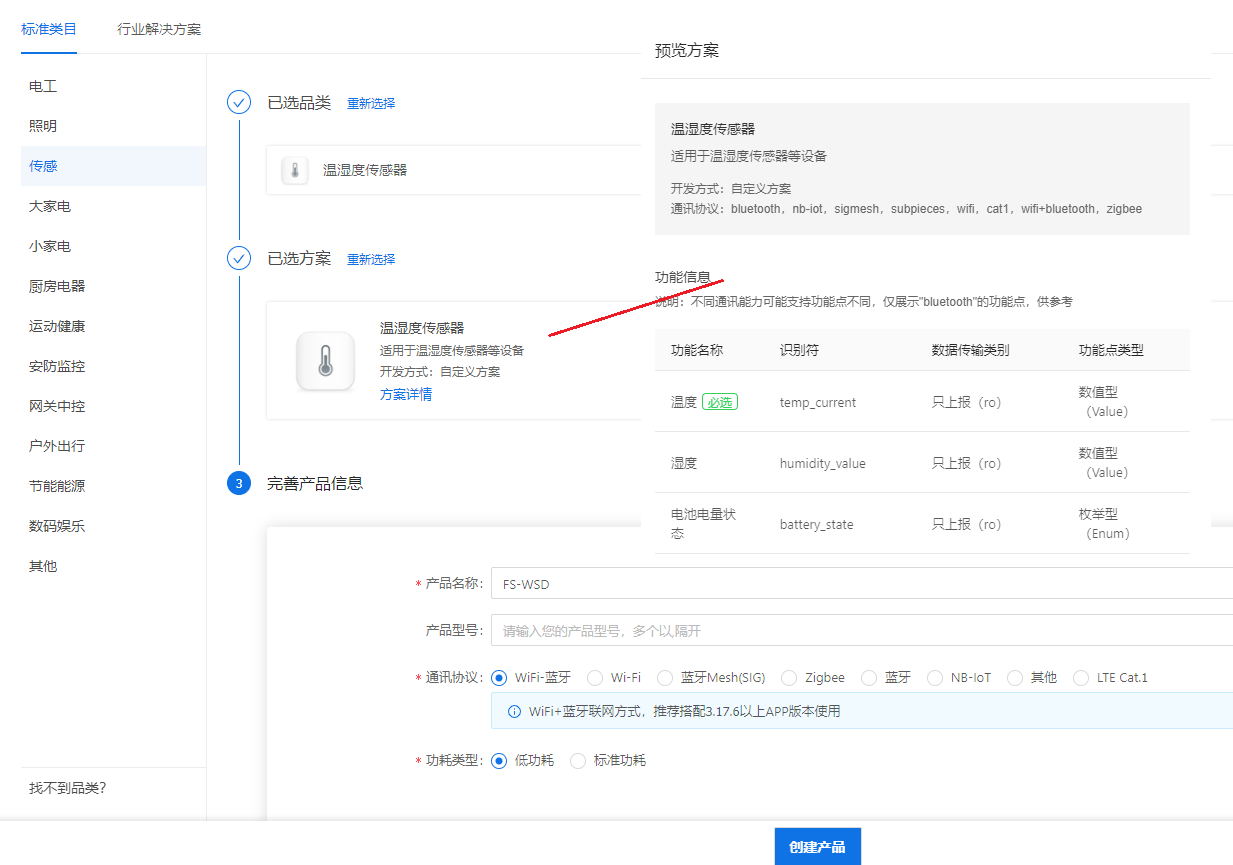Select the NB-IoT protocol option
1233x865 pixels.
pyautogui.click(x=935, y=678)
